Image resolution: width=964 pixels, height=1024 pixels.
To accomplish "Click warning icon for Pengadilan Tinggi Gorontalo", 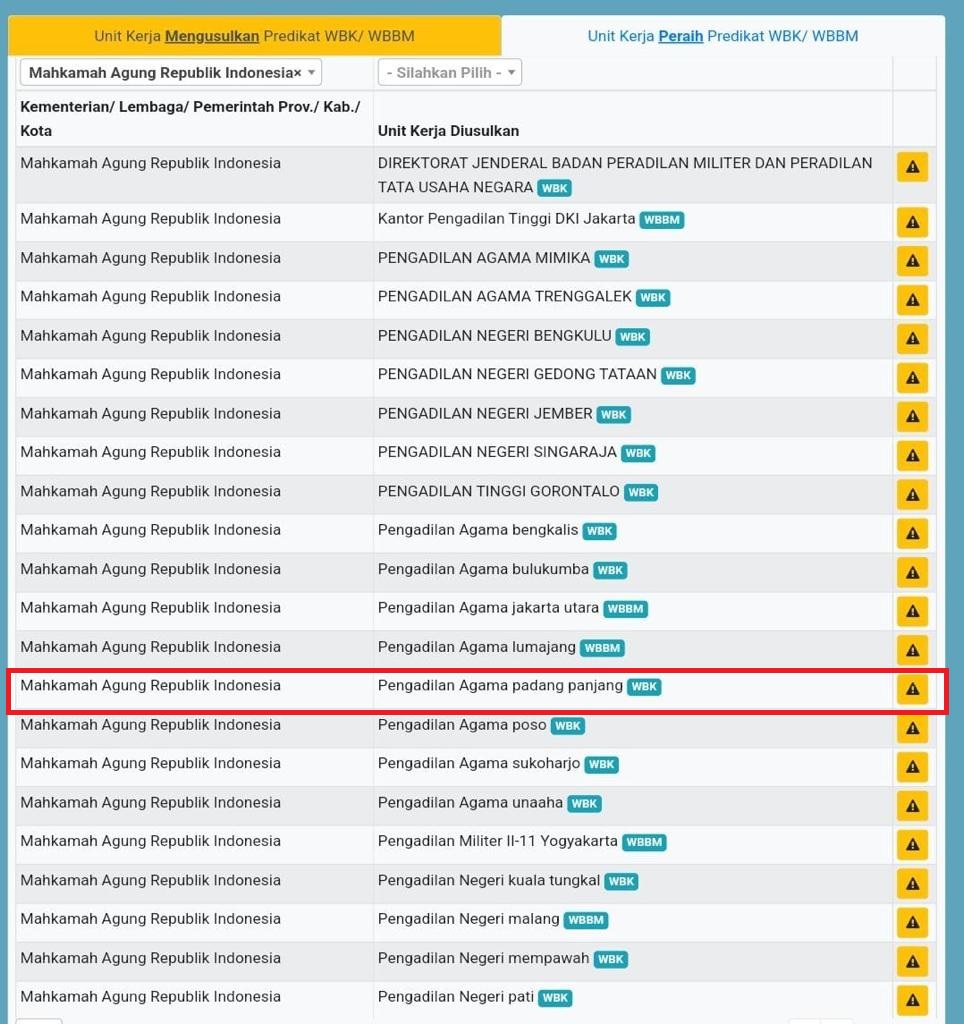I will (912, 495).
